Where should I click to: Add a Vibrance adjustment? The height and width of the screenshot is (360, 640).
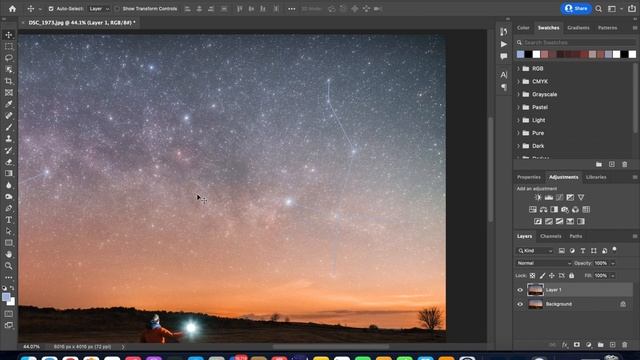(x=581, y=198)
